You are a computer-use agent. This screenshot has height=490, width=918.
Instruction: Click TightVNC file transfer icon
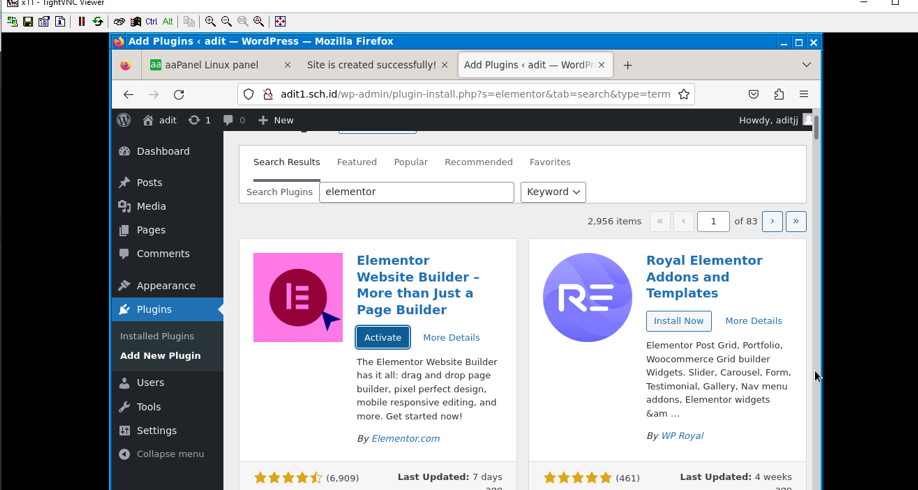189,22
